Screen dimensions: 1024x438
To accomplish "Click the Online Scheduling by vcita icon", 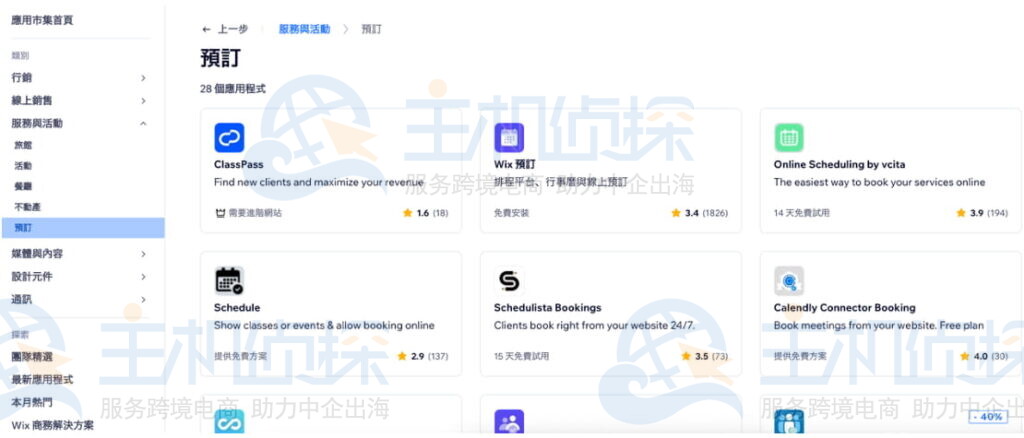I will pyautogui.click(x=789, y=138).
